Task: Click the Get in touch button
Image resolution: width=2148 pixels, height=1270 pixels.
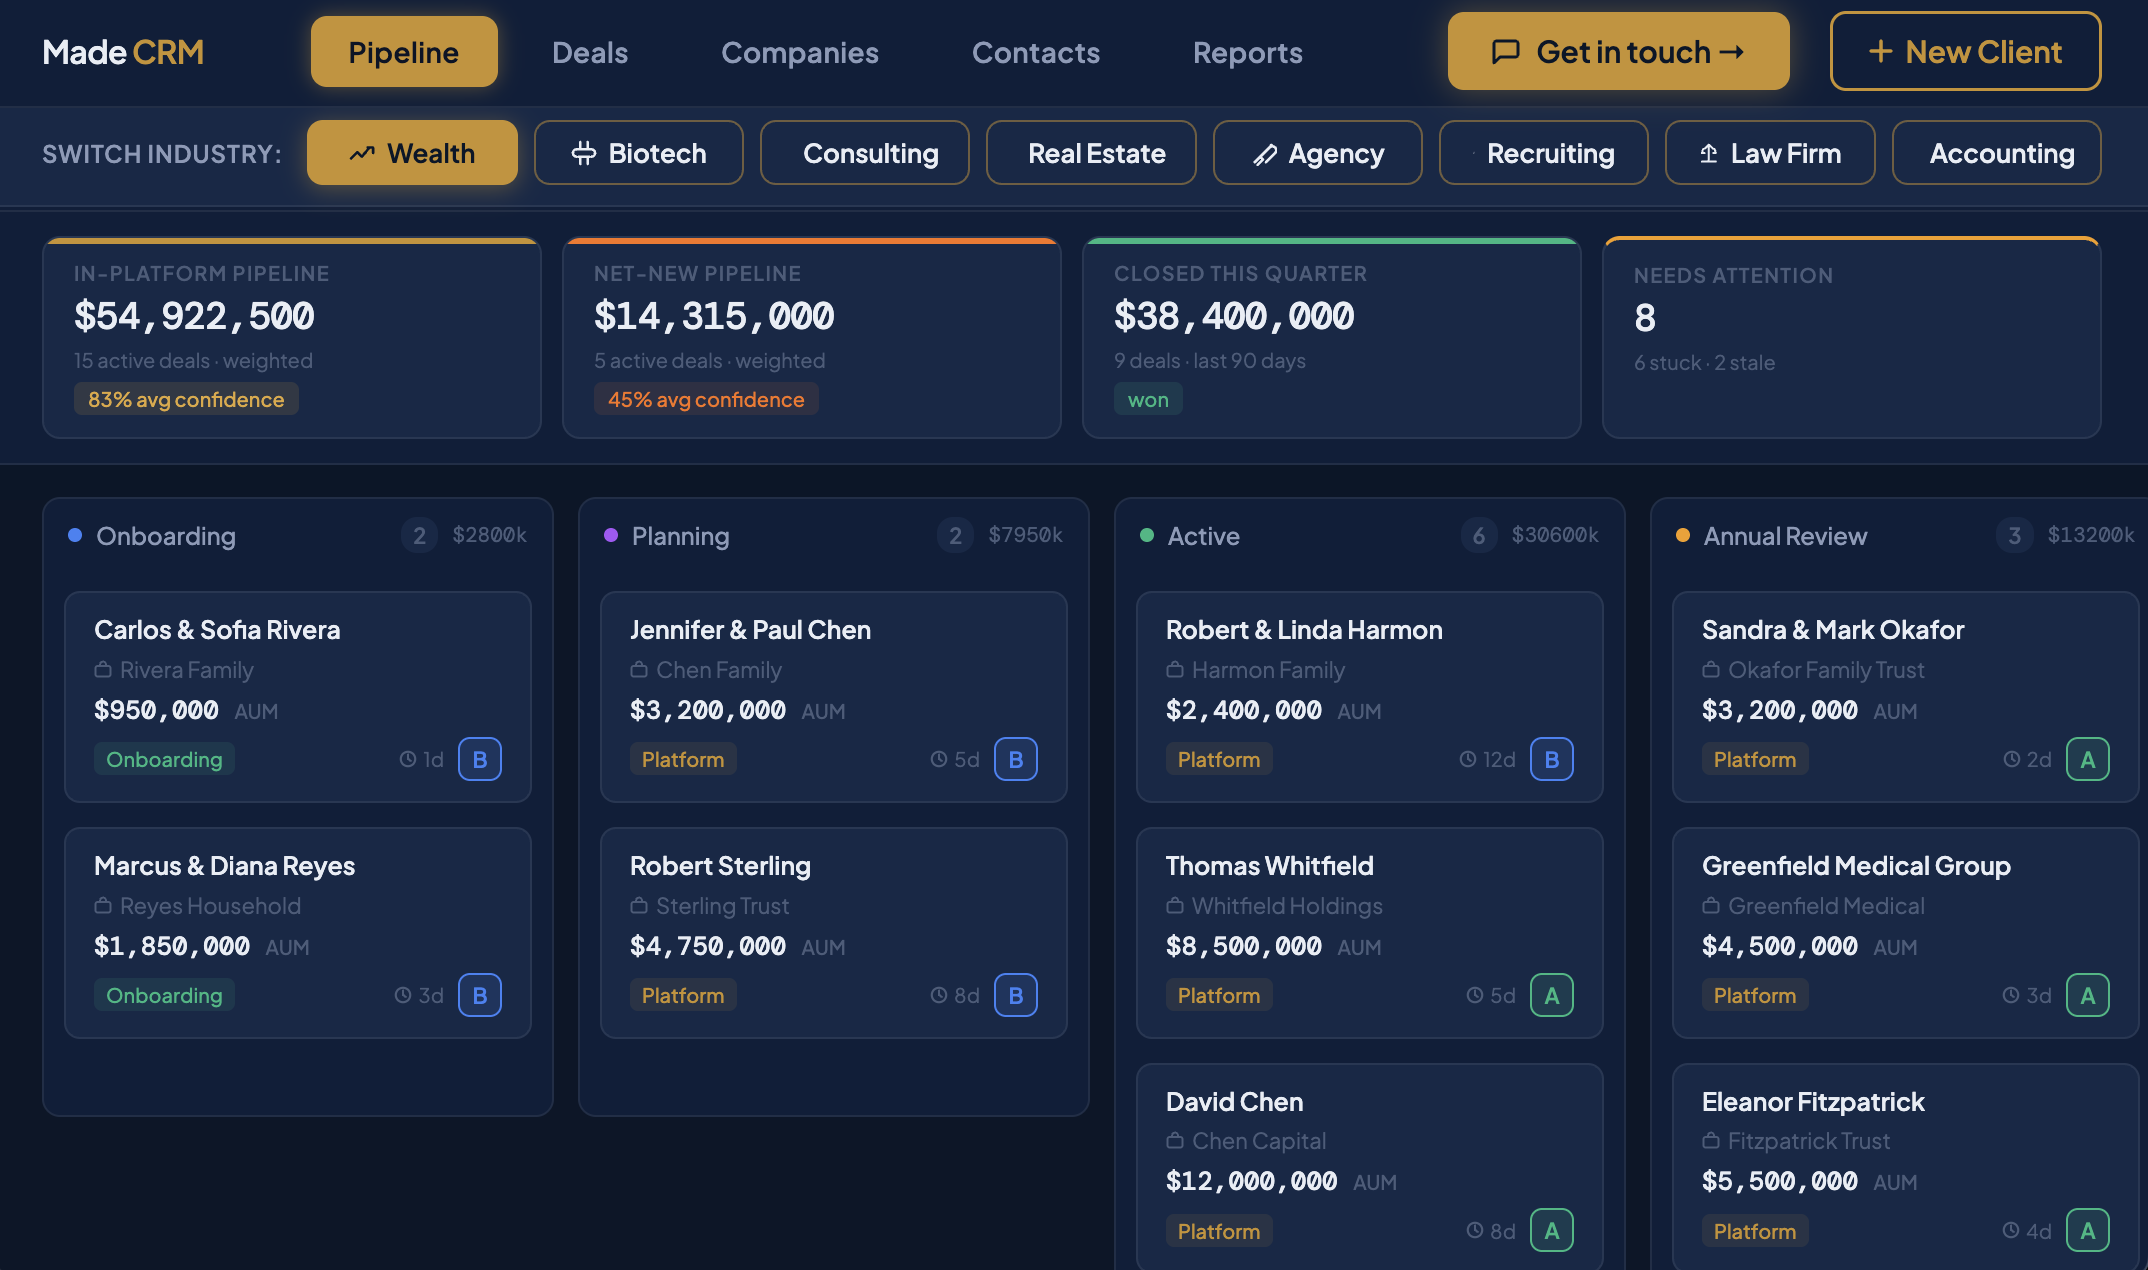Action: (1618, 51)
